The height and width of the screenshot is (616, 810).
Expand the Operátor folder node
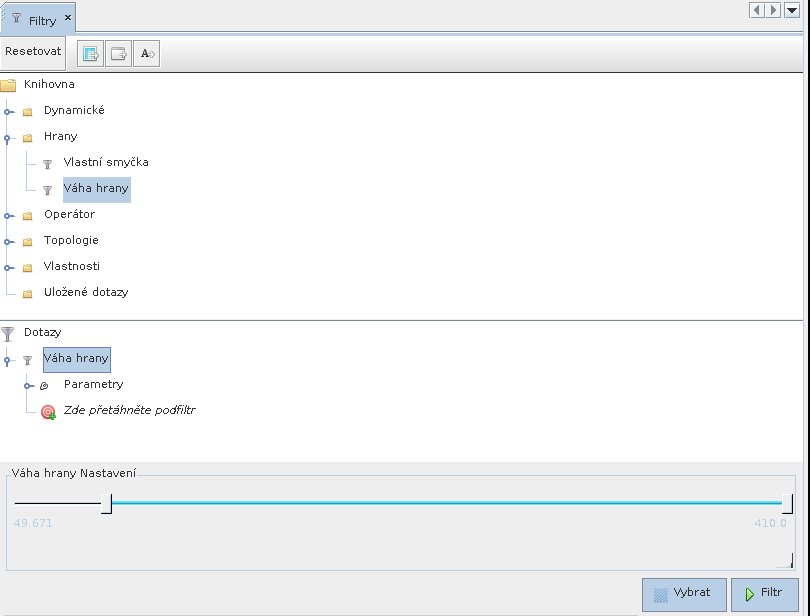(7, 216)
